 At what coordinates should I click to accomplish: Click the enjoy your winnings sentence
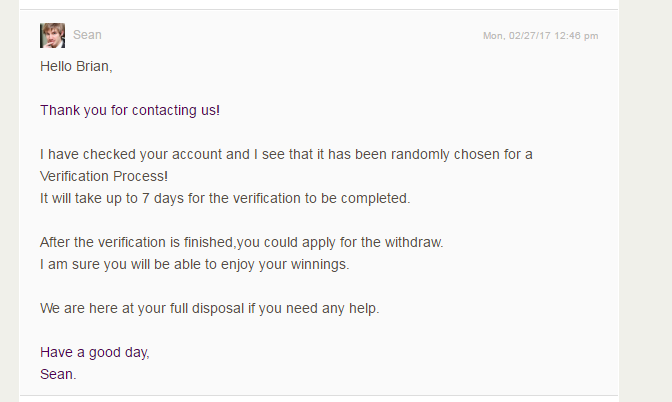pyautogui.click(x=195, y=264)
